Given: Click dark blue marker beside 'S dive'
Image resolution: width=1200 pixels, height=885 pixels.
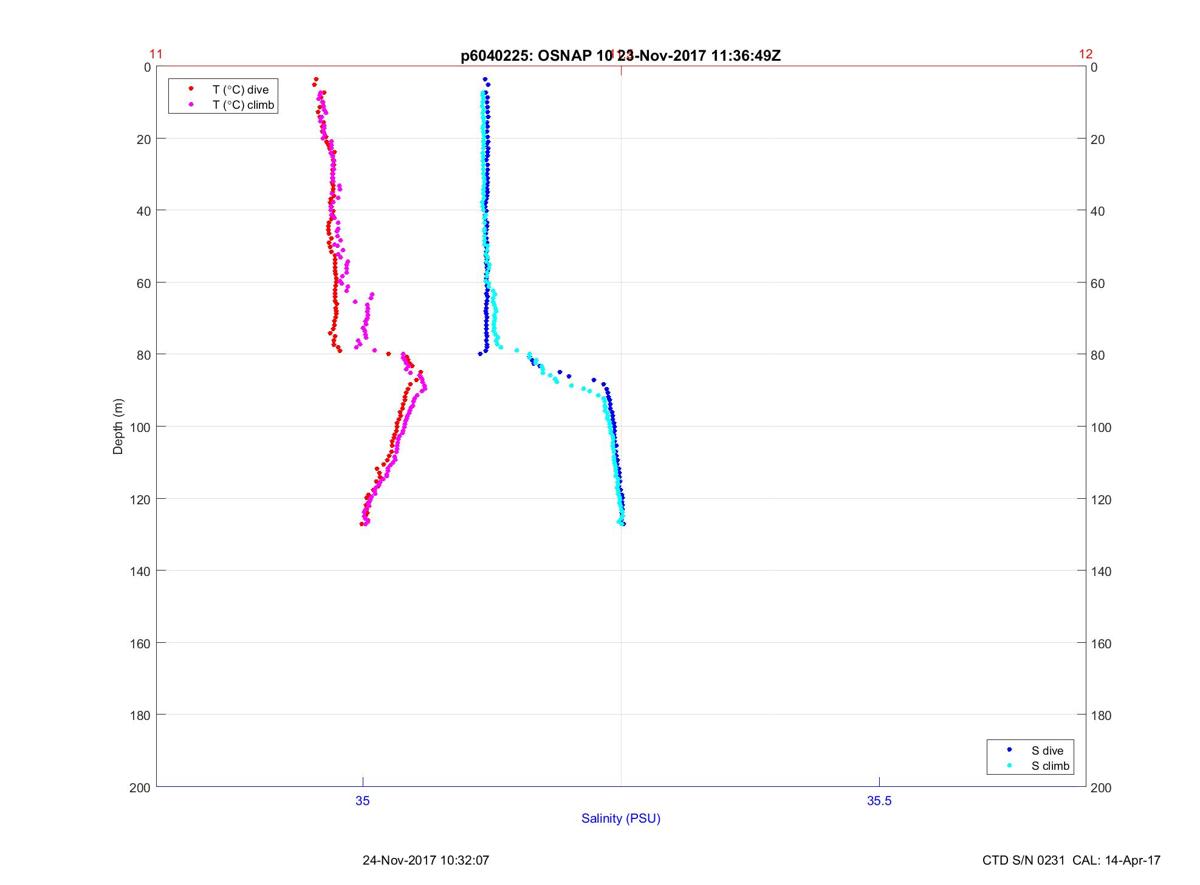Looking at the screenshot, I should (x=1009, y=750).
